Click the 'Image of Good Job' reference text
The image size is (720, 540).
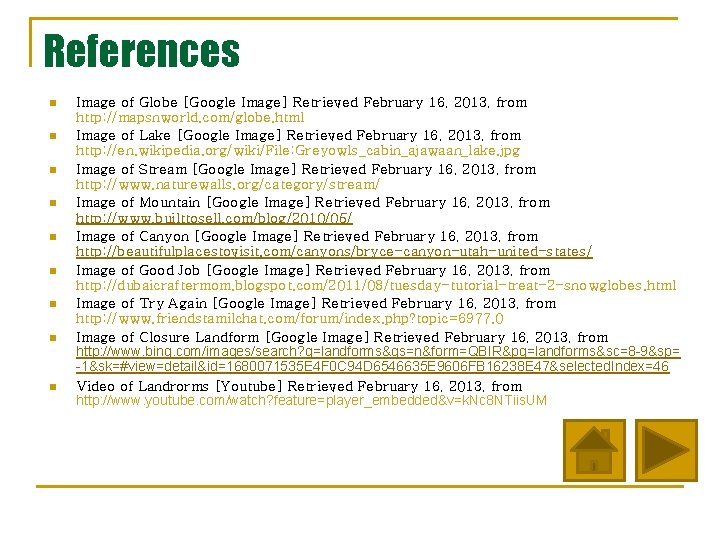[x=313, y=270]
